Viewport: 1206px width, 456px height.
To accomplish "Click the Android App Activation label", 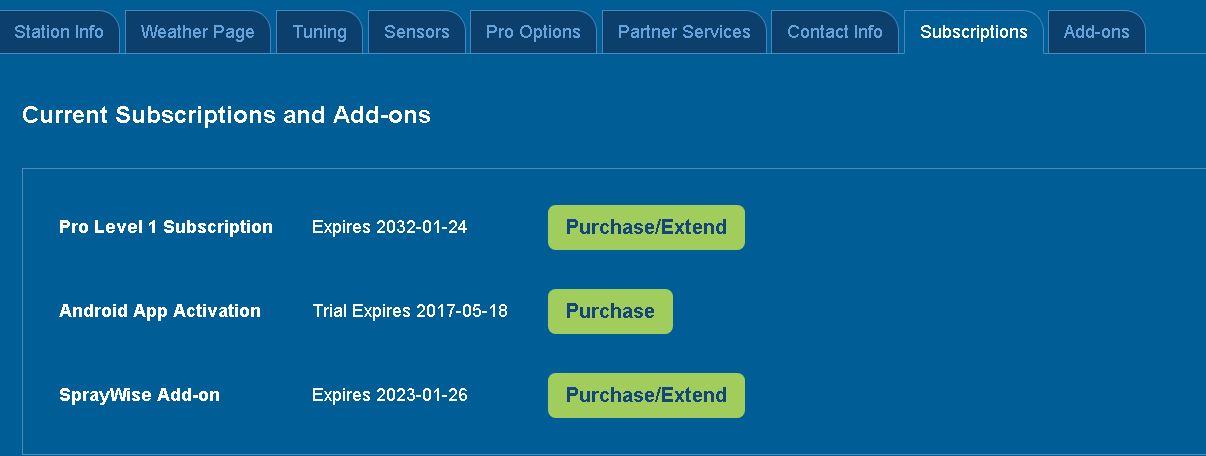I will 160,311.
